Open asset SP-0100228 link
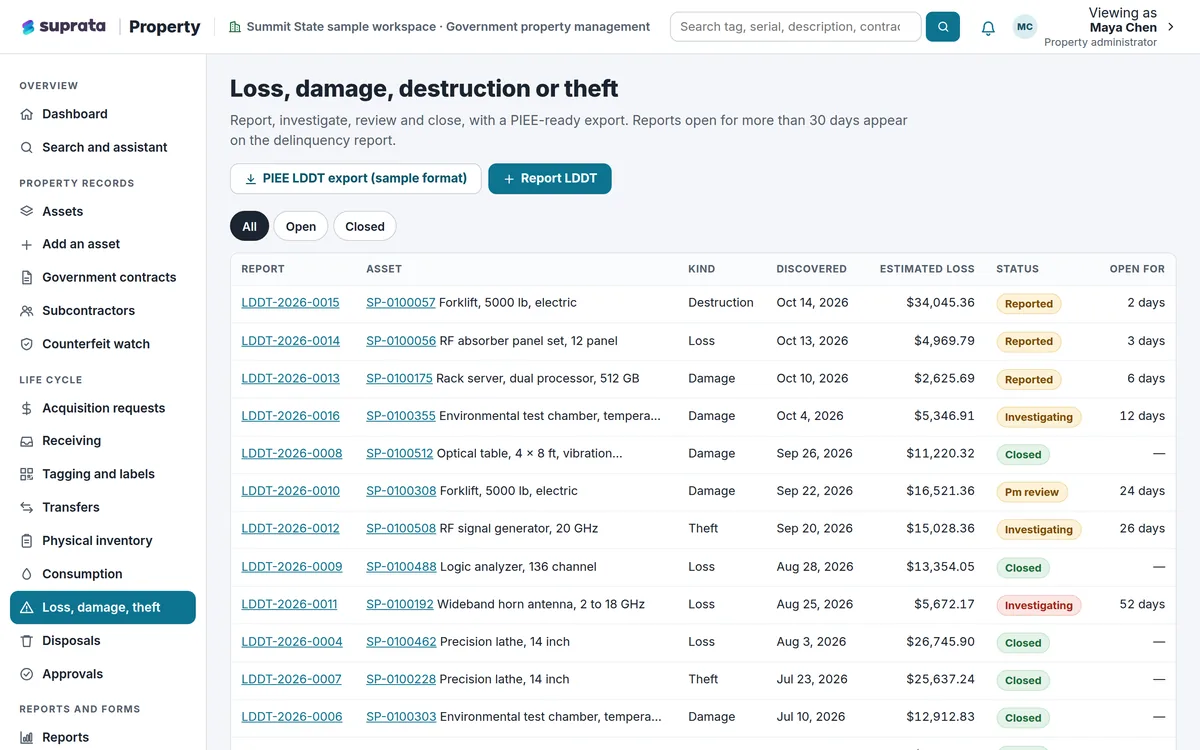Image resolution: width=1200 pixels, height=750 pixels. 401,679
